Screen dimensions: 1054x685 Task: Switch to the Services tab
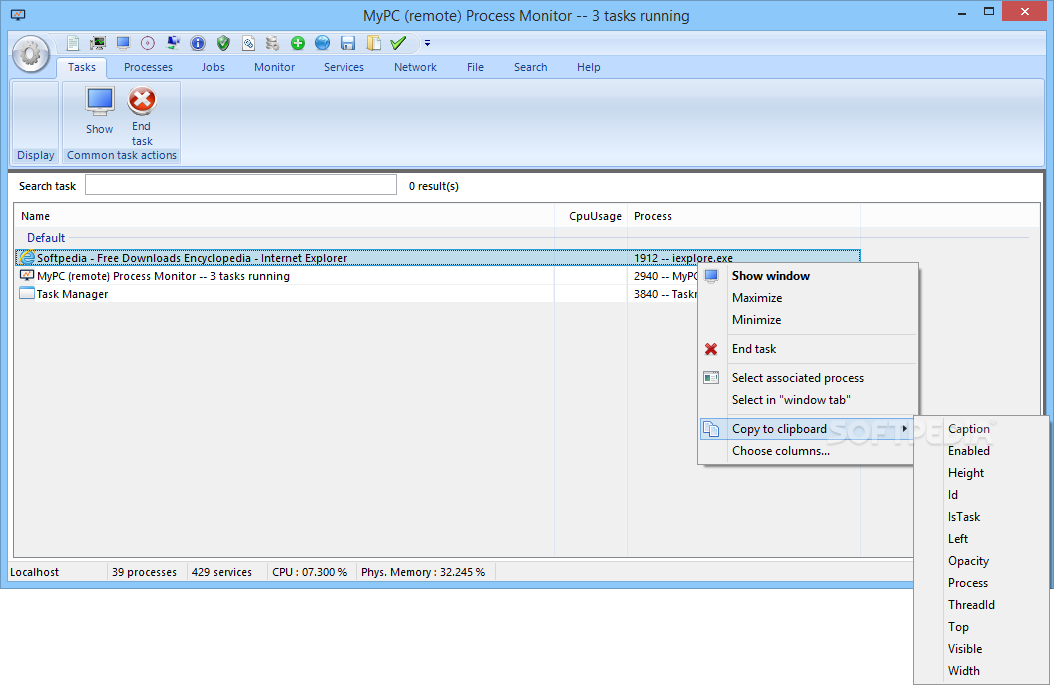343,67
